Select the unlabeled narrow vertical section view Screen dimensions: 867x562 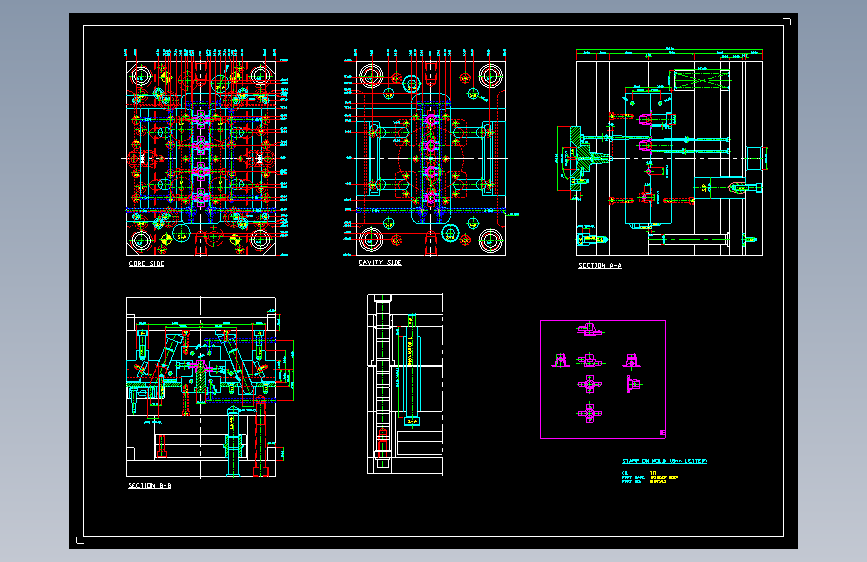coord(405,384)
